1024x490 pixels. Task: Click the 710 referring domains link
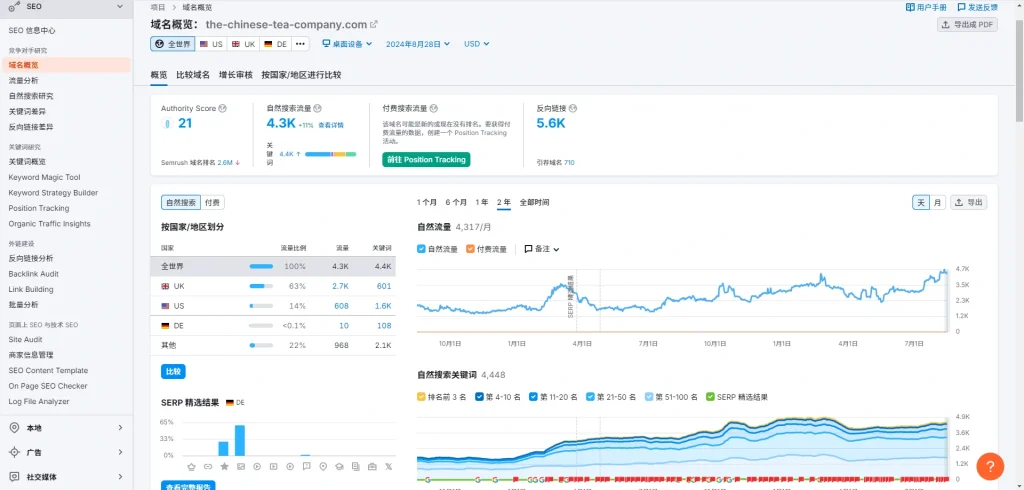pyautogui.click(x=569, y=162)
